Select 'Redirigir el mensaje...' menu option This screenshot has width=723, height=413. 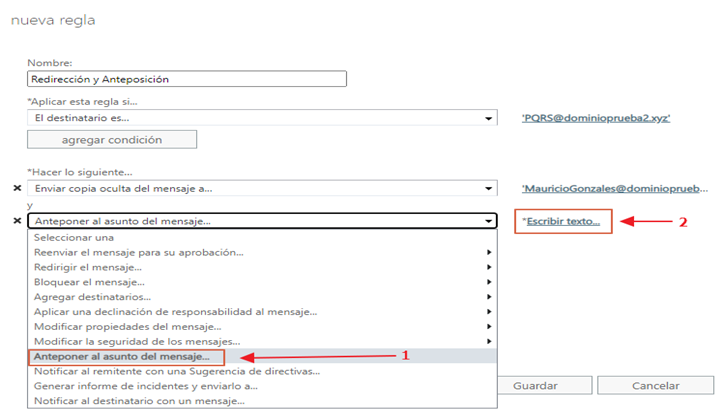89,267
